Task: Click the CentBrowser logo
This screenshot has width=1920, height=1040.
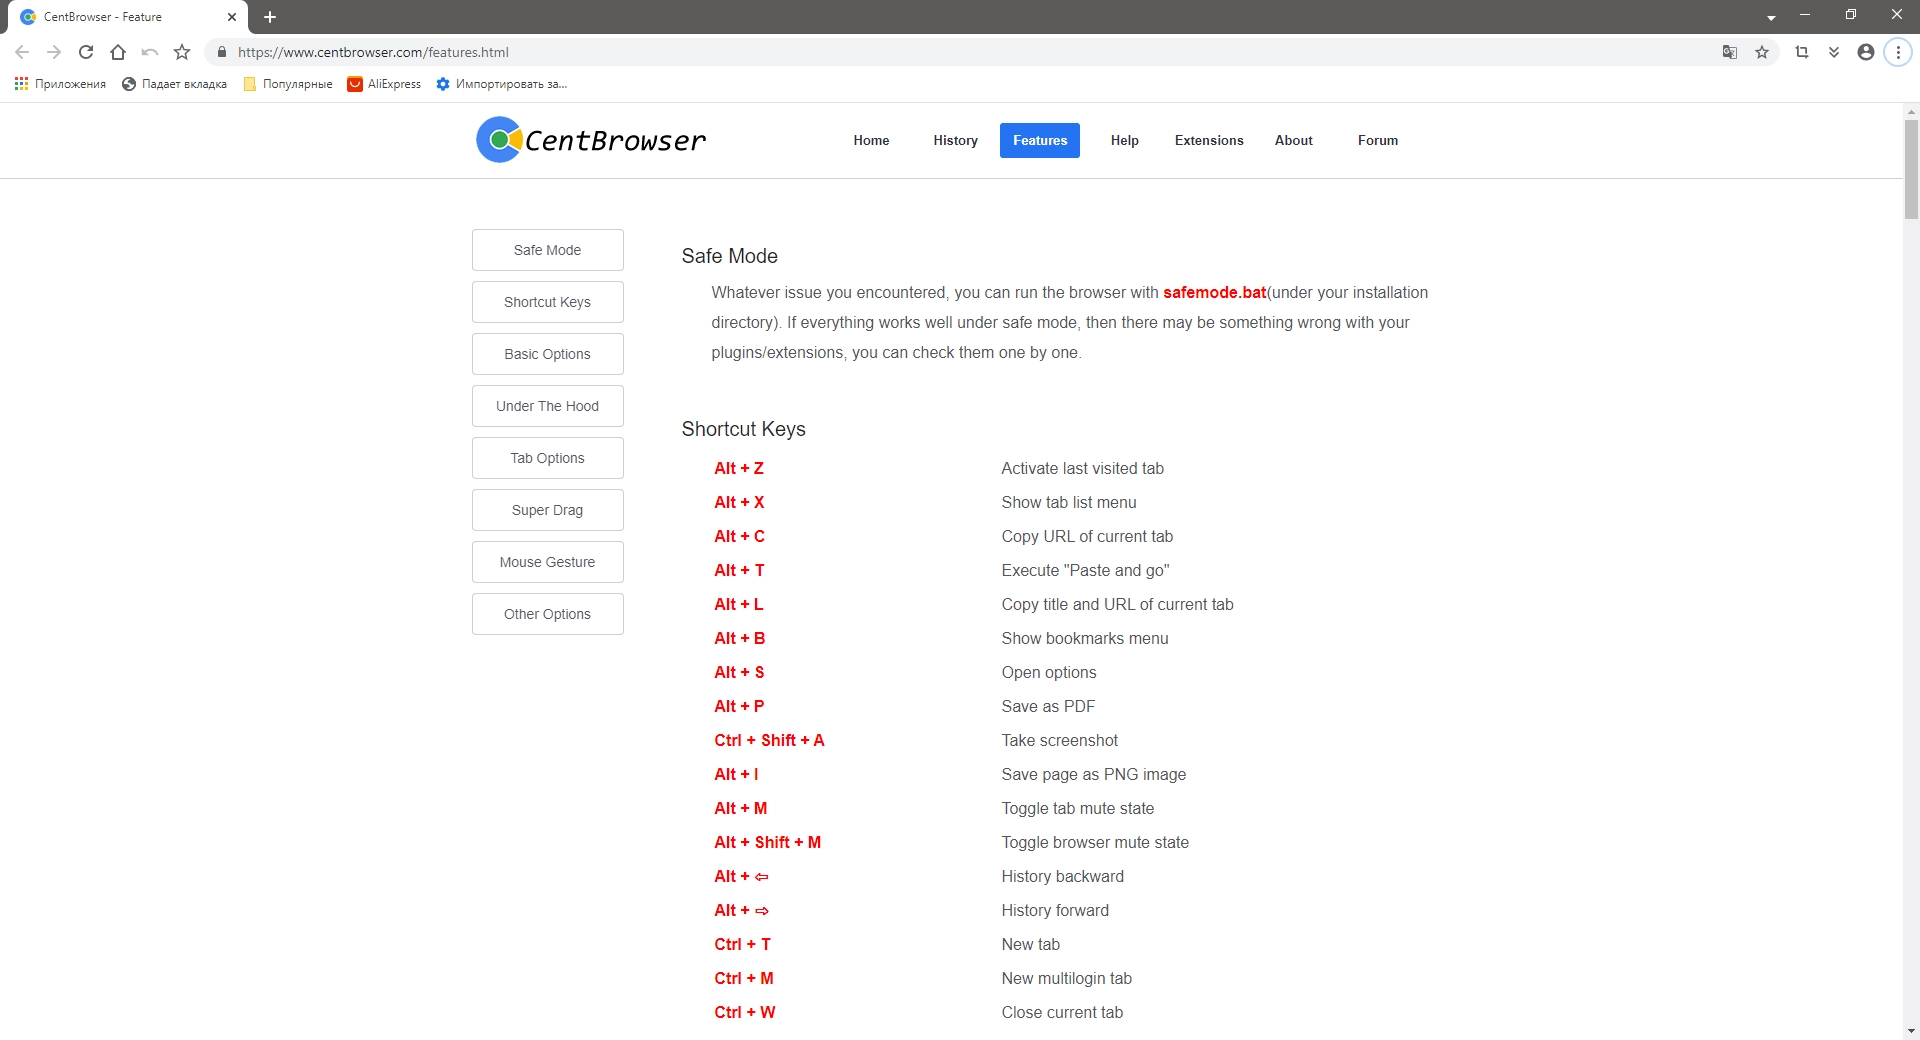Action: pyautogui.click(x=591, y=140)
